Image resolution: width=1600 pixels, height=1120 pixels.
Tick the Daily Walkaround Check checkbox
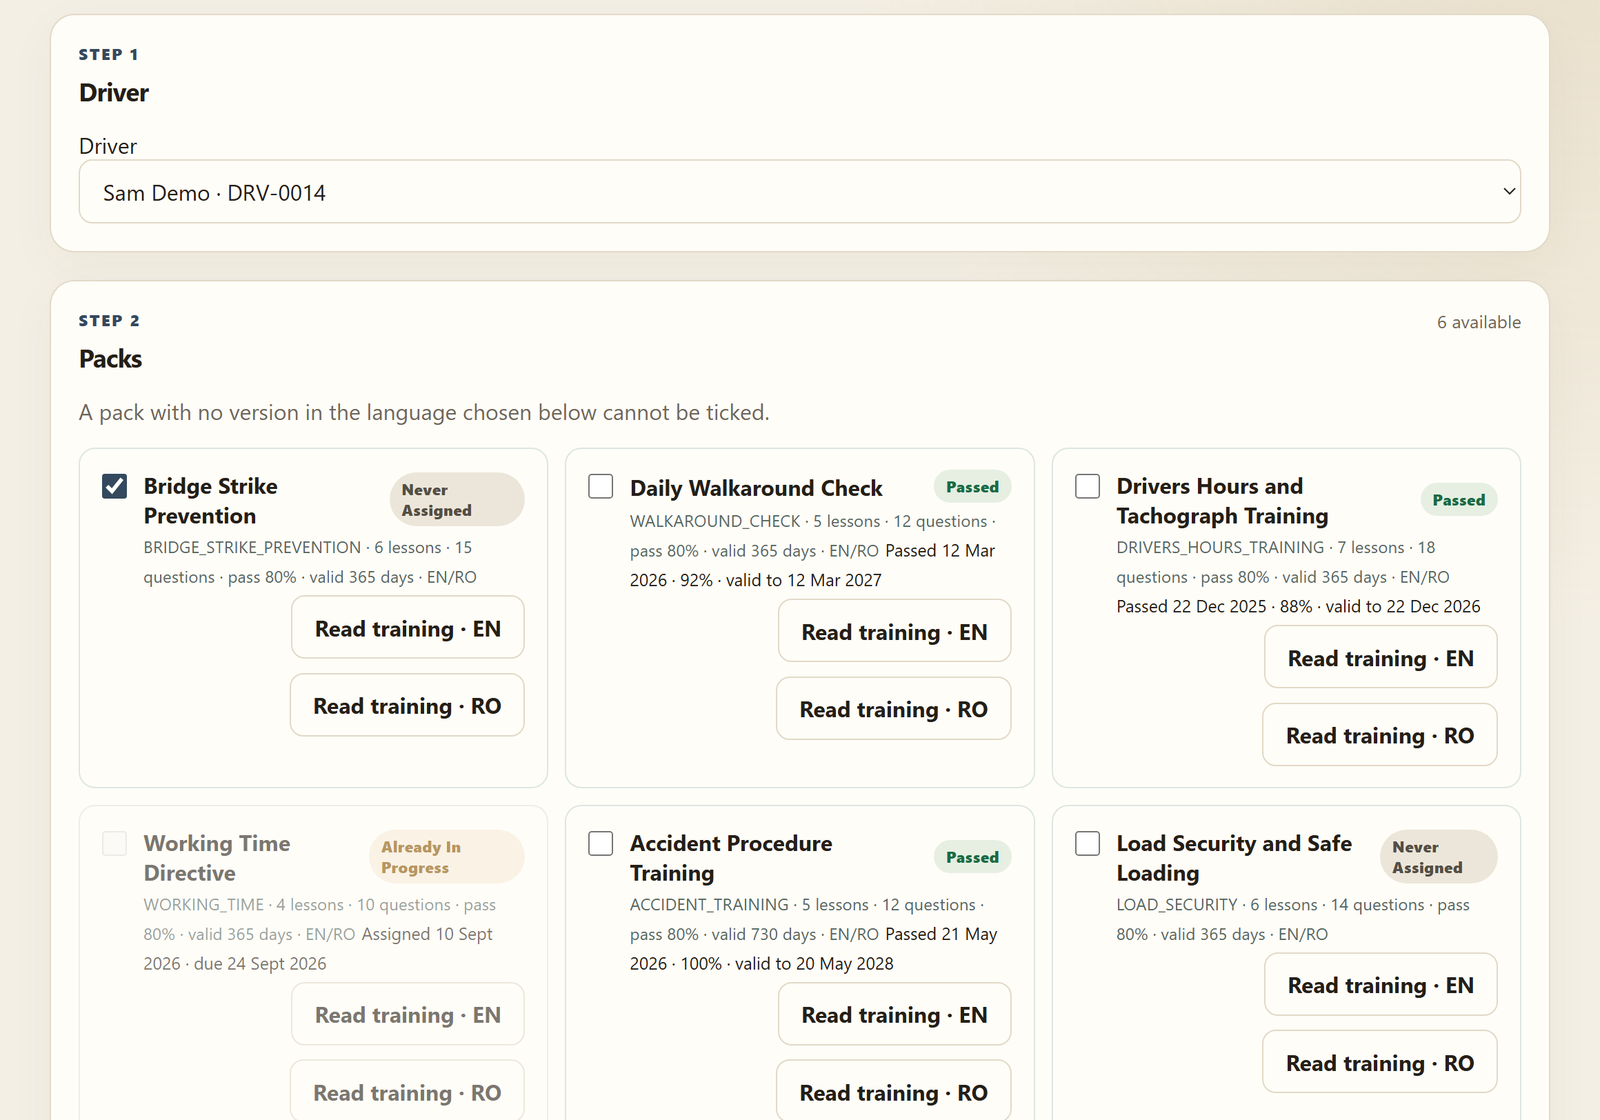pos(601,486)
